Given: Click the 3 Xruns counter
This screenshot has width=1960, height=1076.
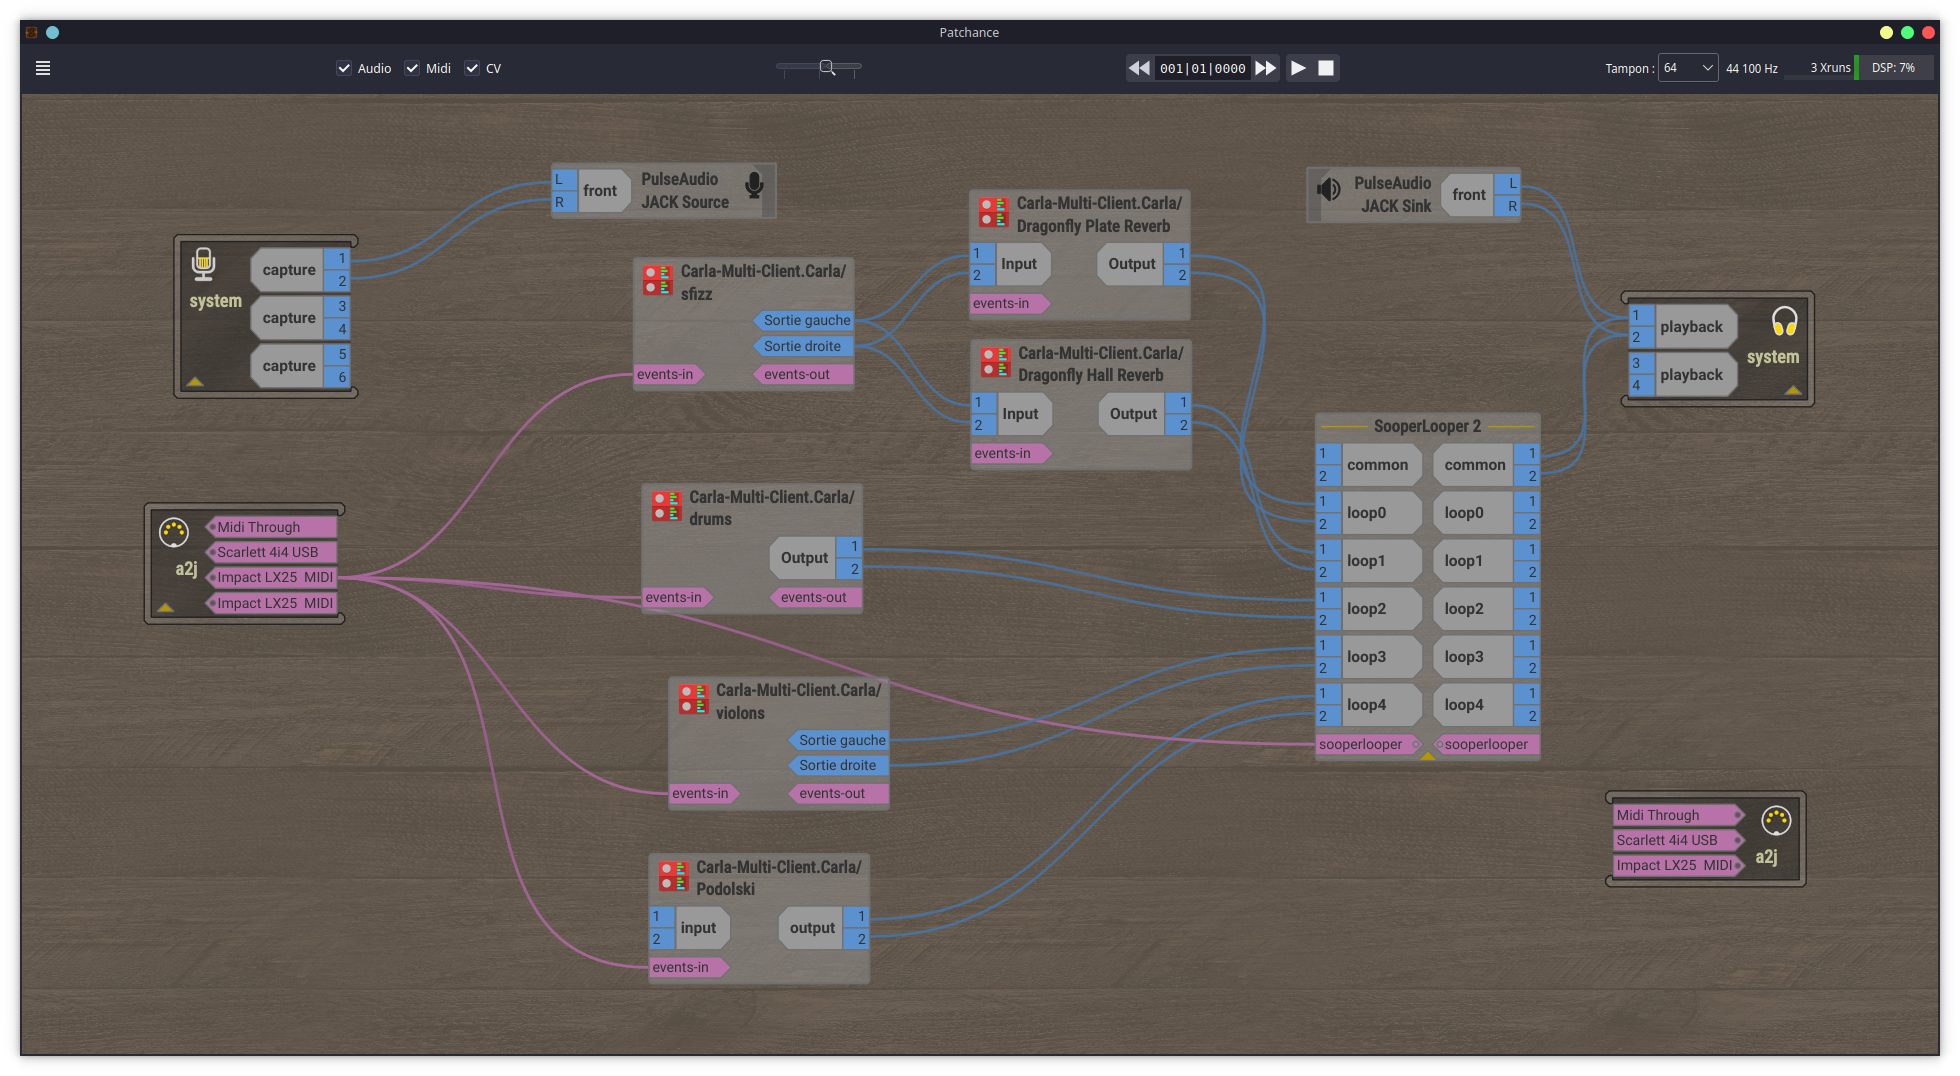Looking at the screenshot, I should tap(1829, 68).
